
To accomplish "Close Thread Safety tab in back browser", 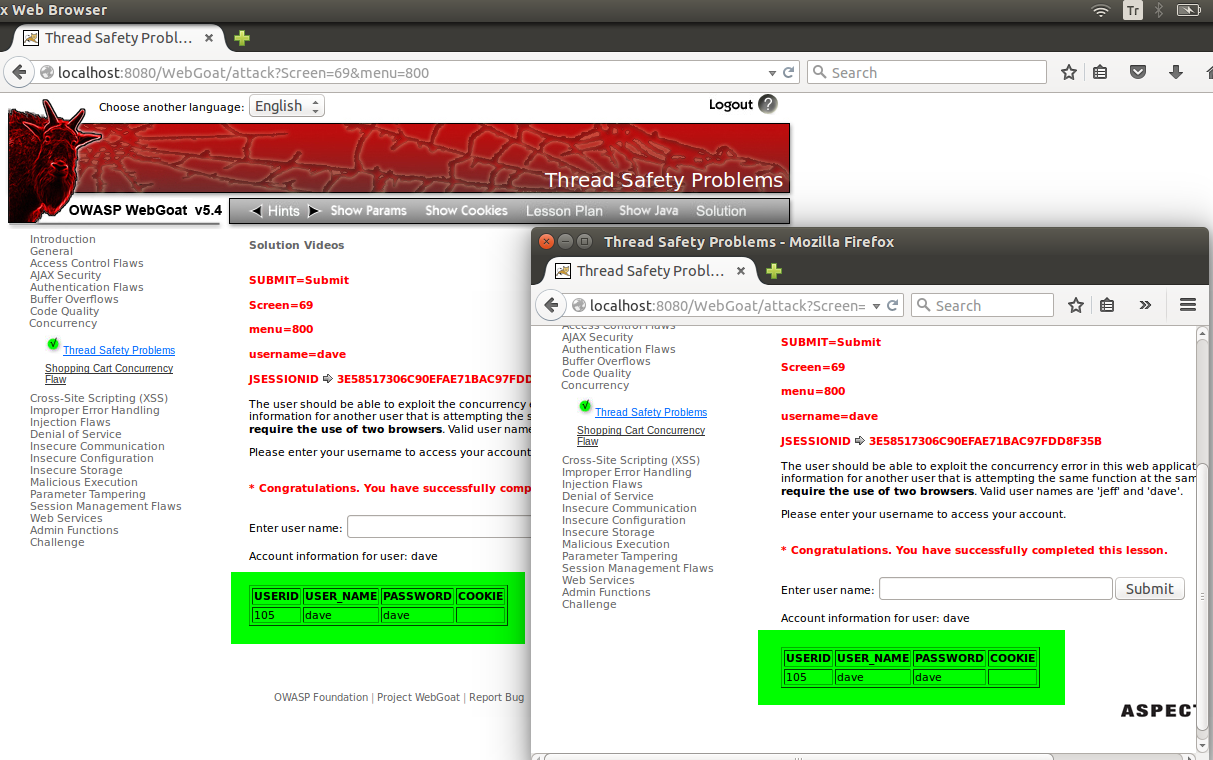I will (209, 38).
